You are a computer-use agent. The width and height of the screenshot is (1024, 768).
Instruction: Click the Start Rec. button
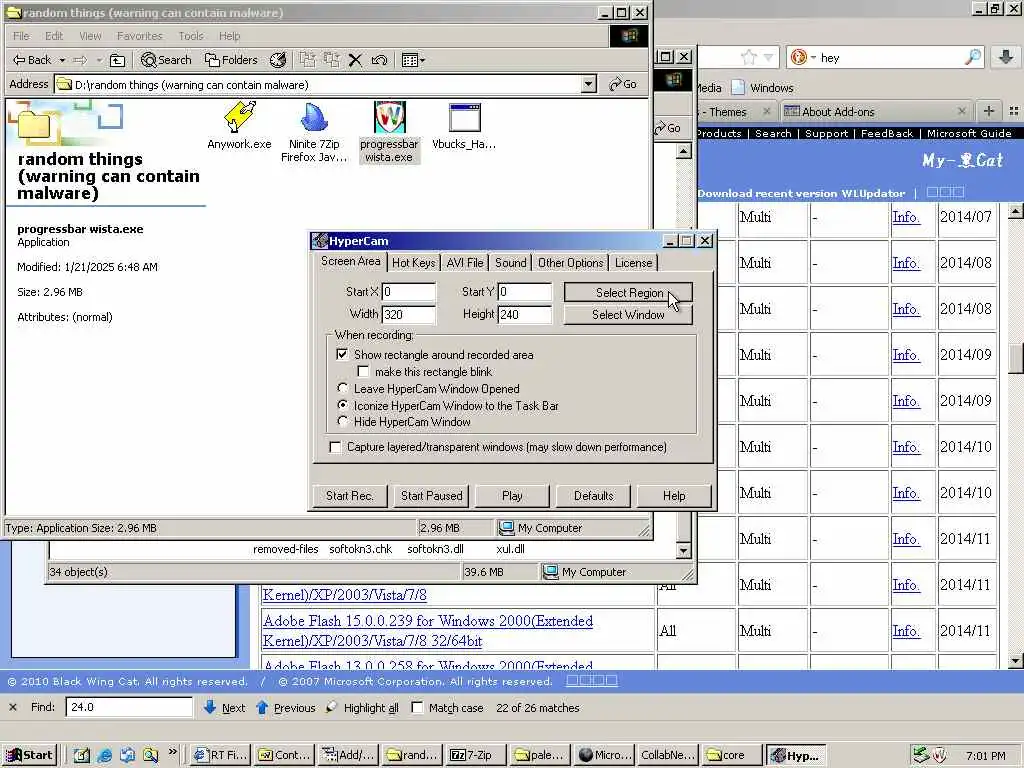coord(349,496)
